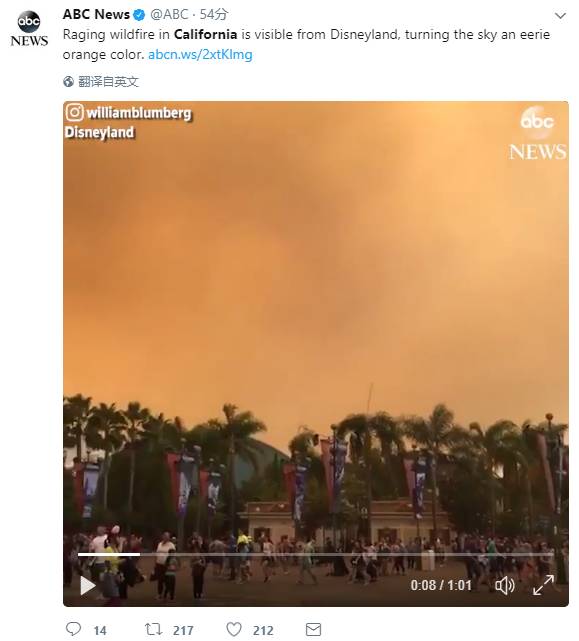Click the ABC News account name
This screenshot has height=641, width=579.
click(96, 15)
